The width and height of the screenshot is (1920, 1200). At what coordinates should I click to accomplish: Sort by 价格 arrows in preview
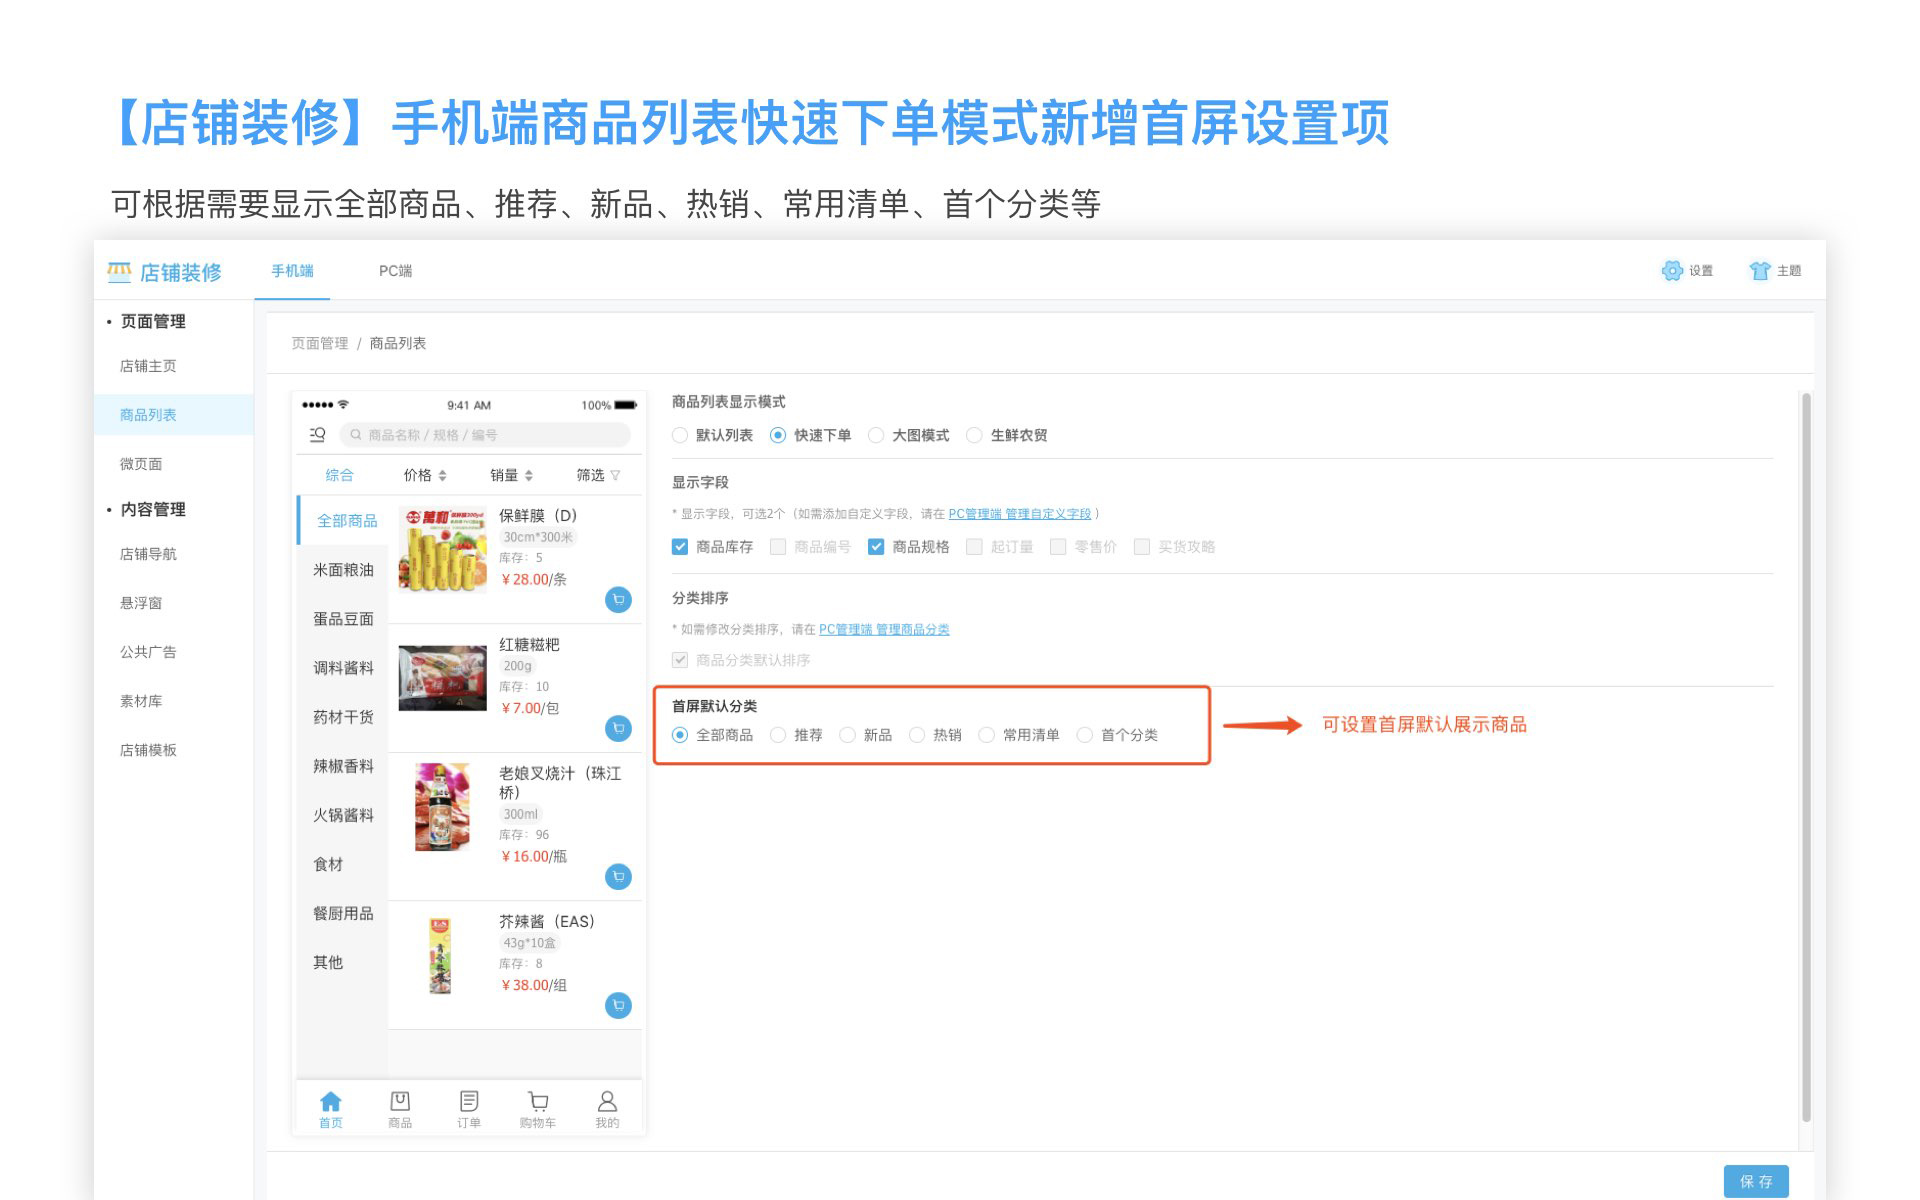pos(443,476)
